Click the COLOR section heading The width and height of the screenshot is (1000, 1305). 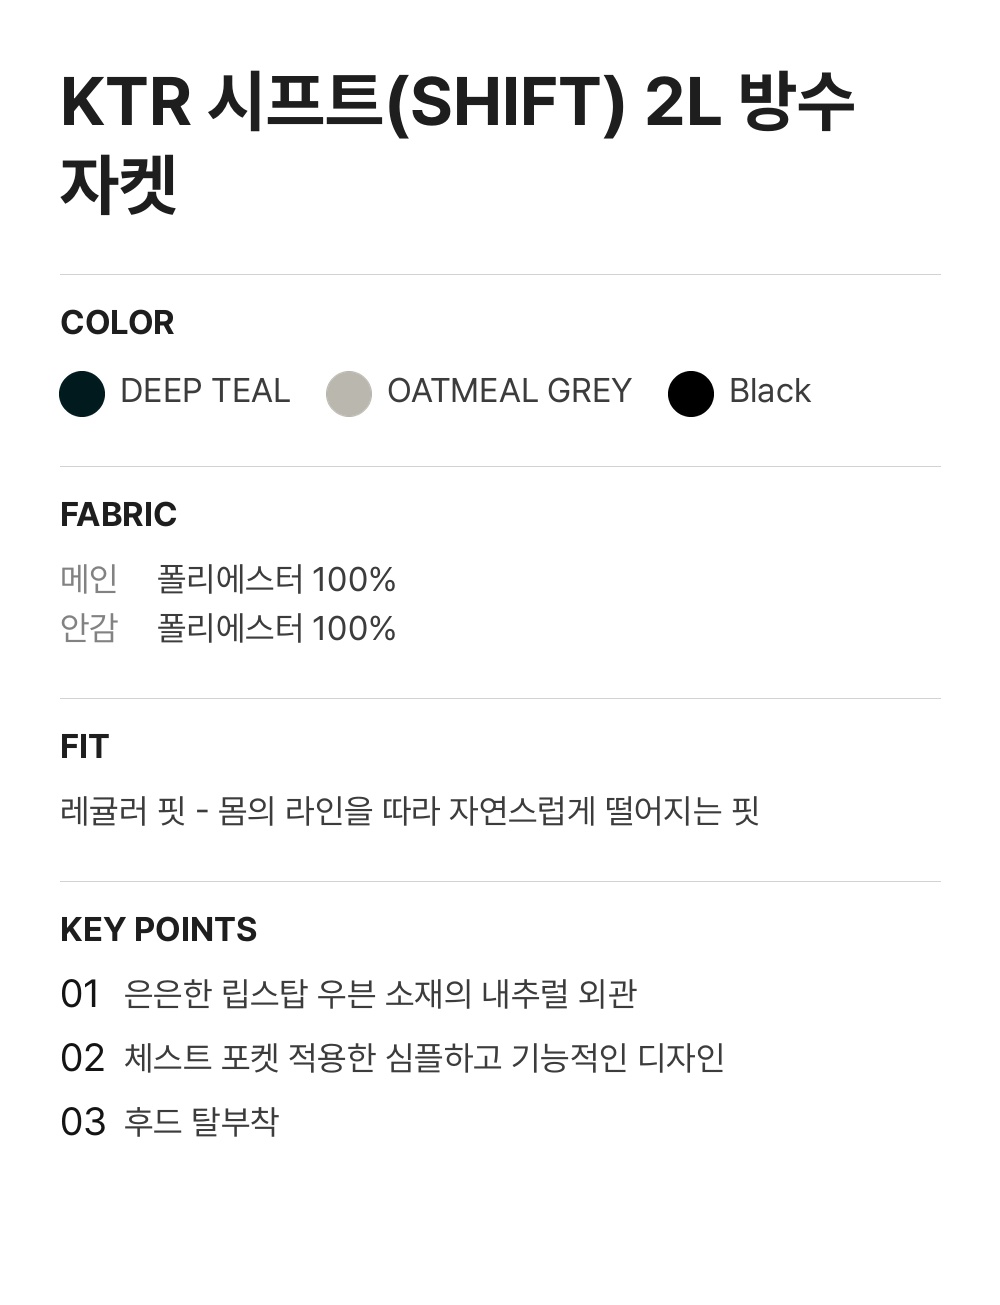[x=117, y=323]
